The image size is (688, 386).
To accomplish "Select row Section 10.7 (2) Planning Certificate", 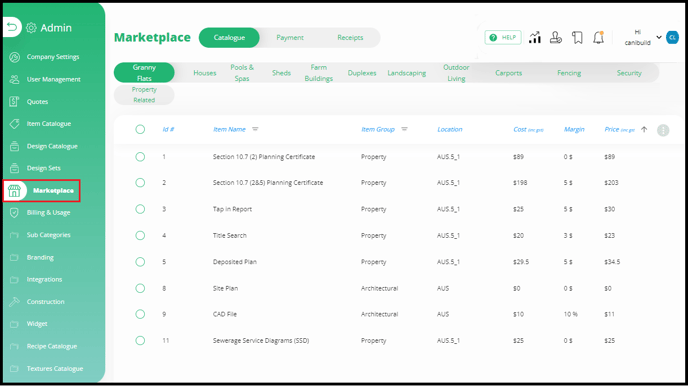I will tap(140, 157).
